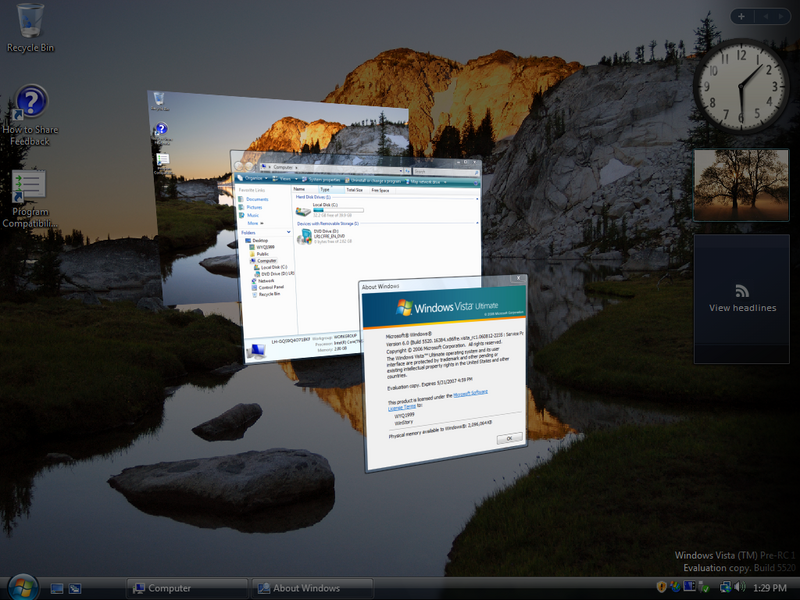Select Desktop in folder tree
This screenshot has height=600, width=800.
pyautogui.click(x=257, y=240)
